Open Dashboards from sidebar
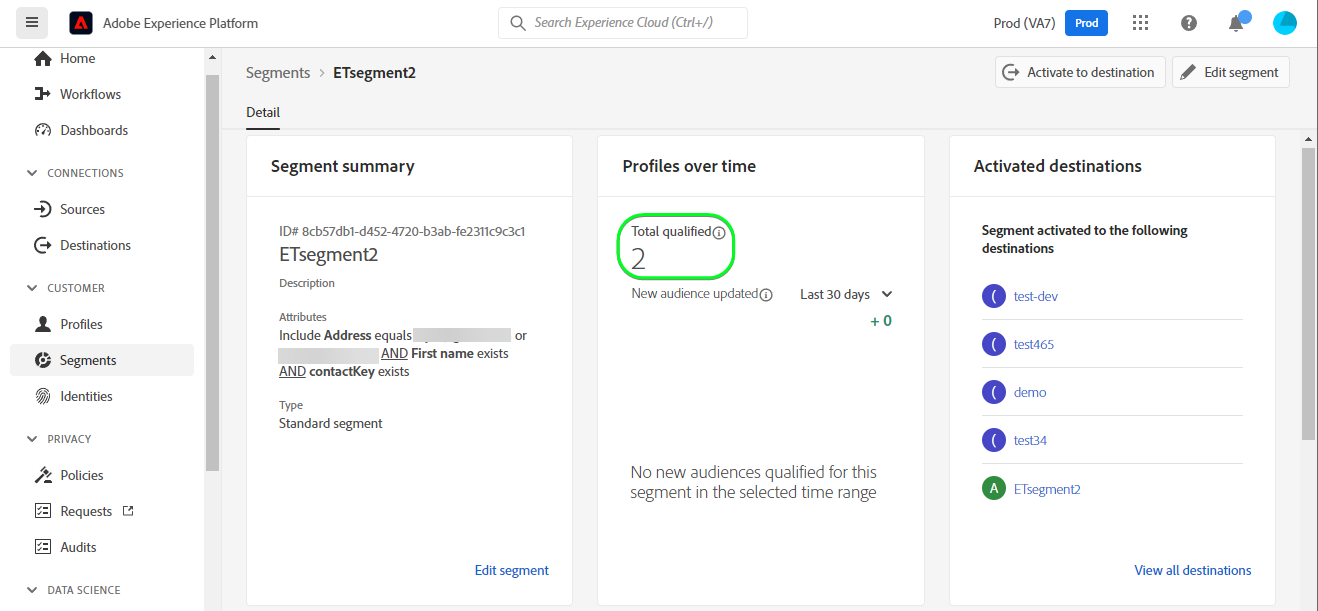The image size is (1318, 611). tap(94, 130)
